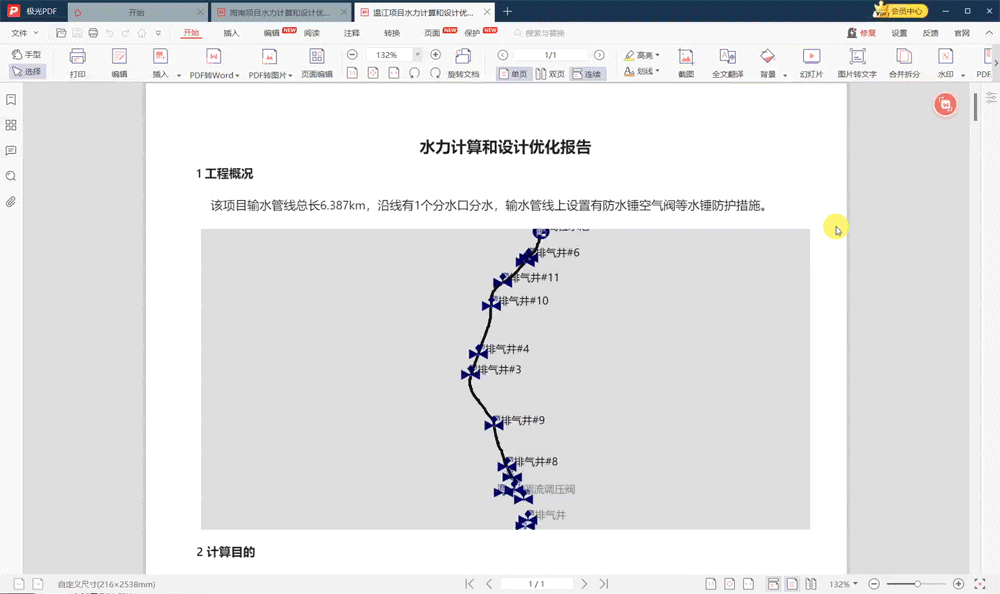Select the 截图 screenshot tool

pos(686,65)
